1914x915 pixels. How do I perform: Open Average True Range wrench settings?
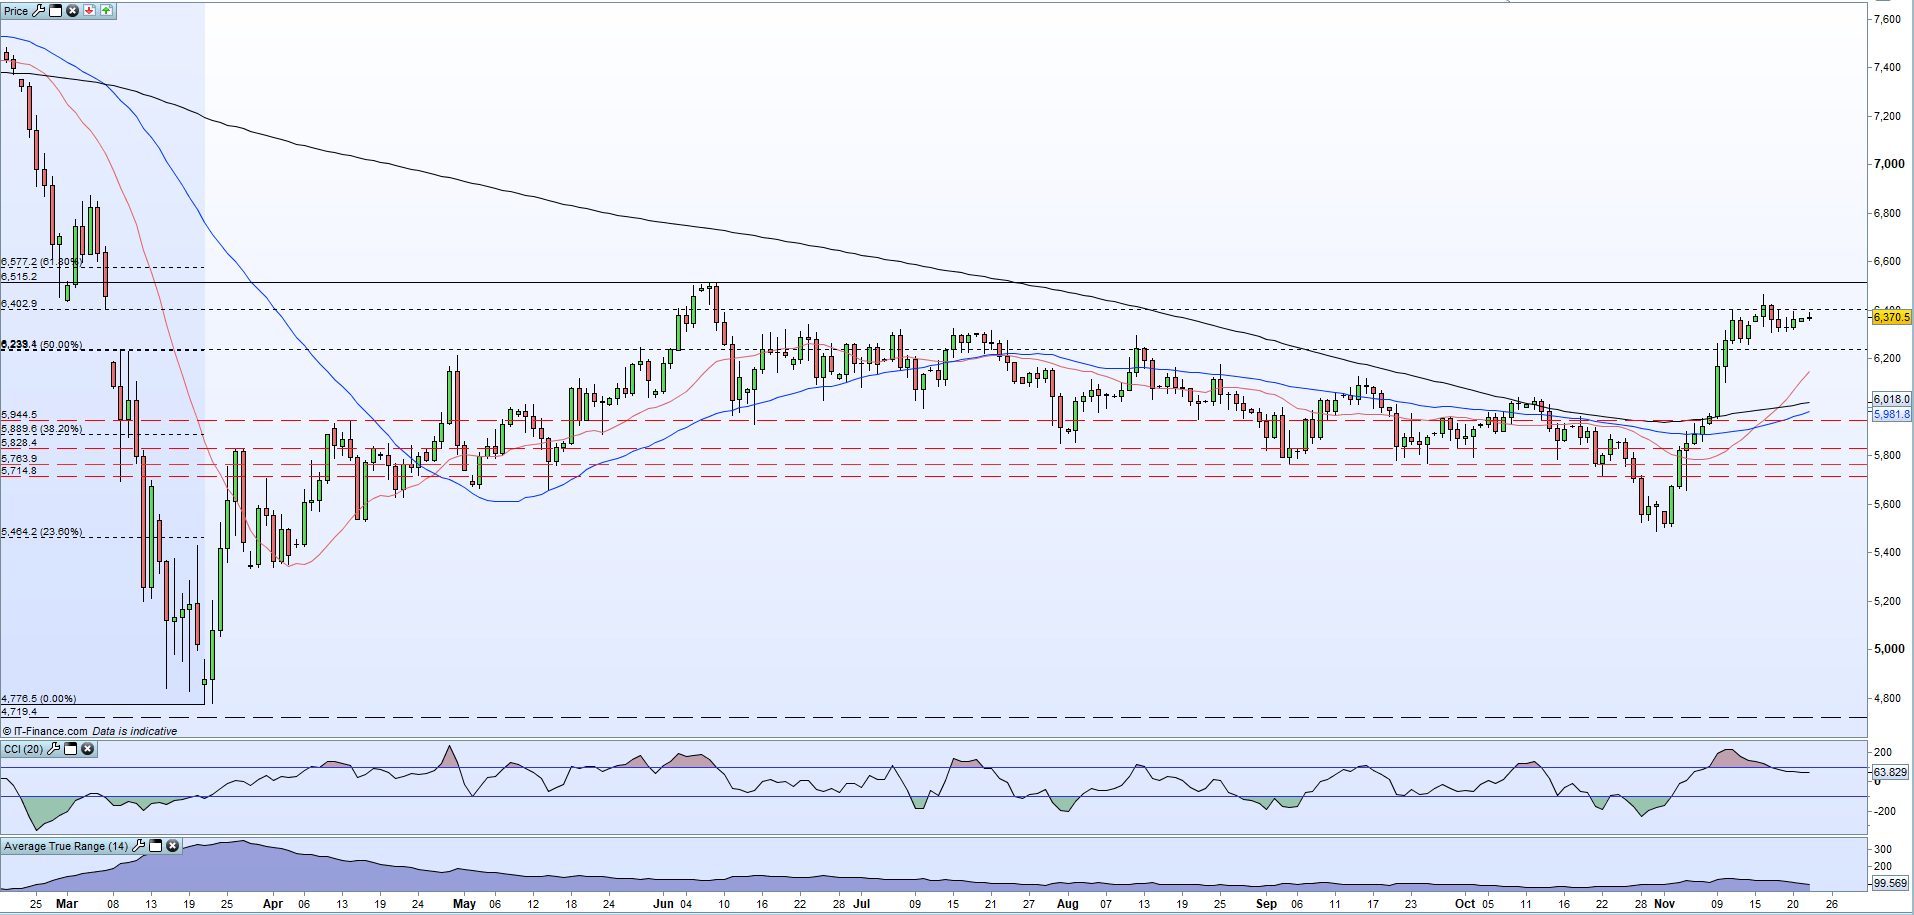click(139, 846)
